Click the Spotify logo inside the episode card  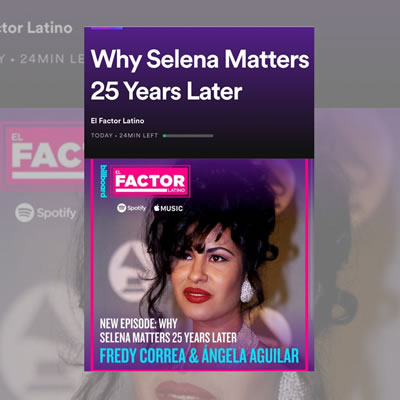(131, 208)
